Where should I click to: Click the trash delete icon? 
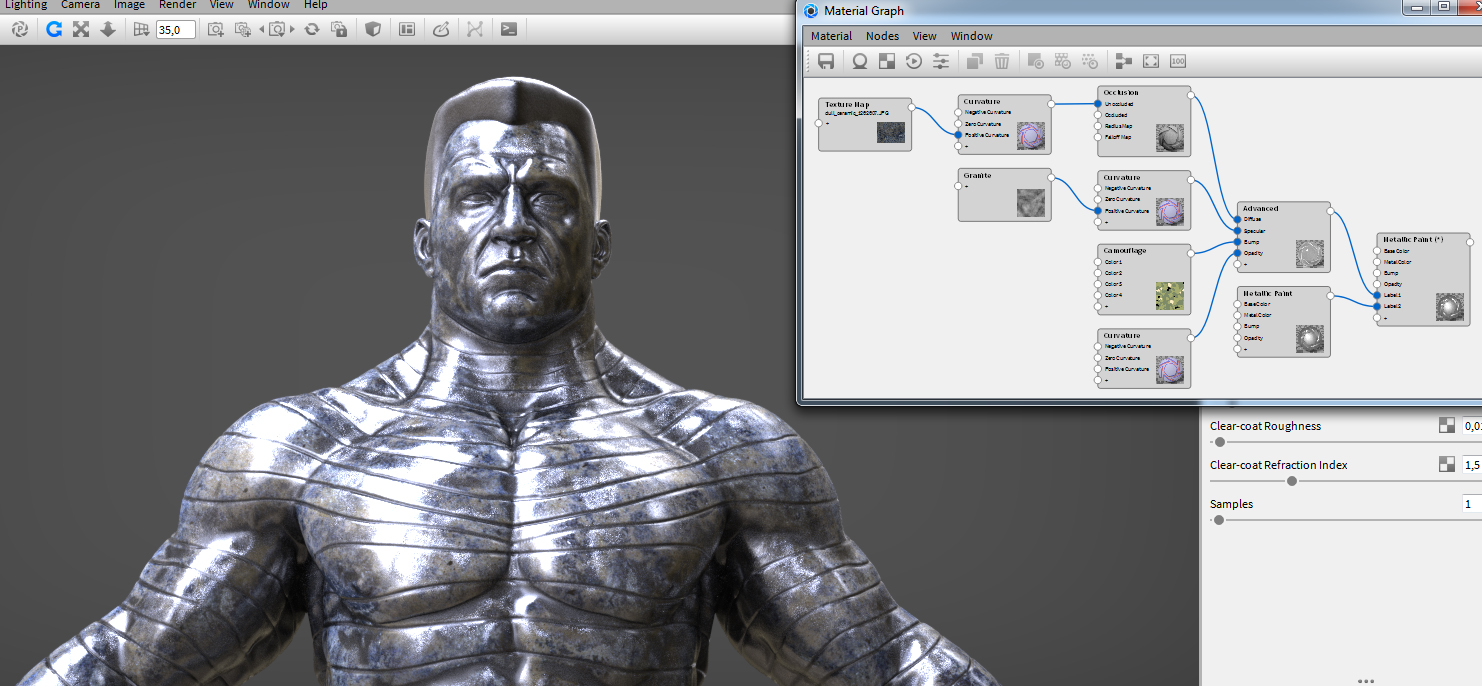[1002, 61]
